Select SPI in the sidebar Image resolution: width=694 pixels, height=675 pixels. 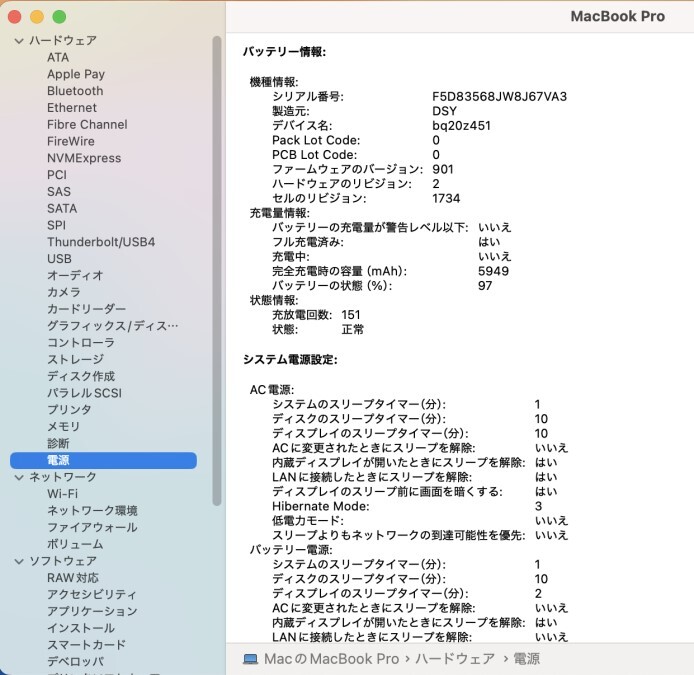pyautogui.click(x=56, y=226)
